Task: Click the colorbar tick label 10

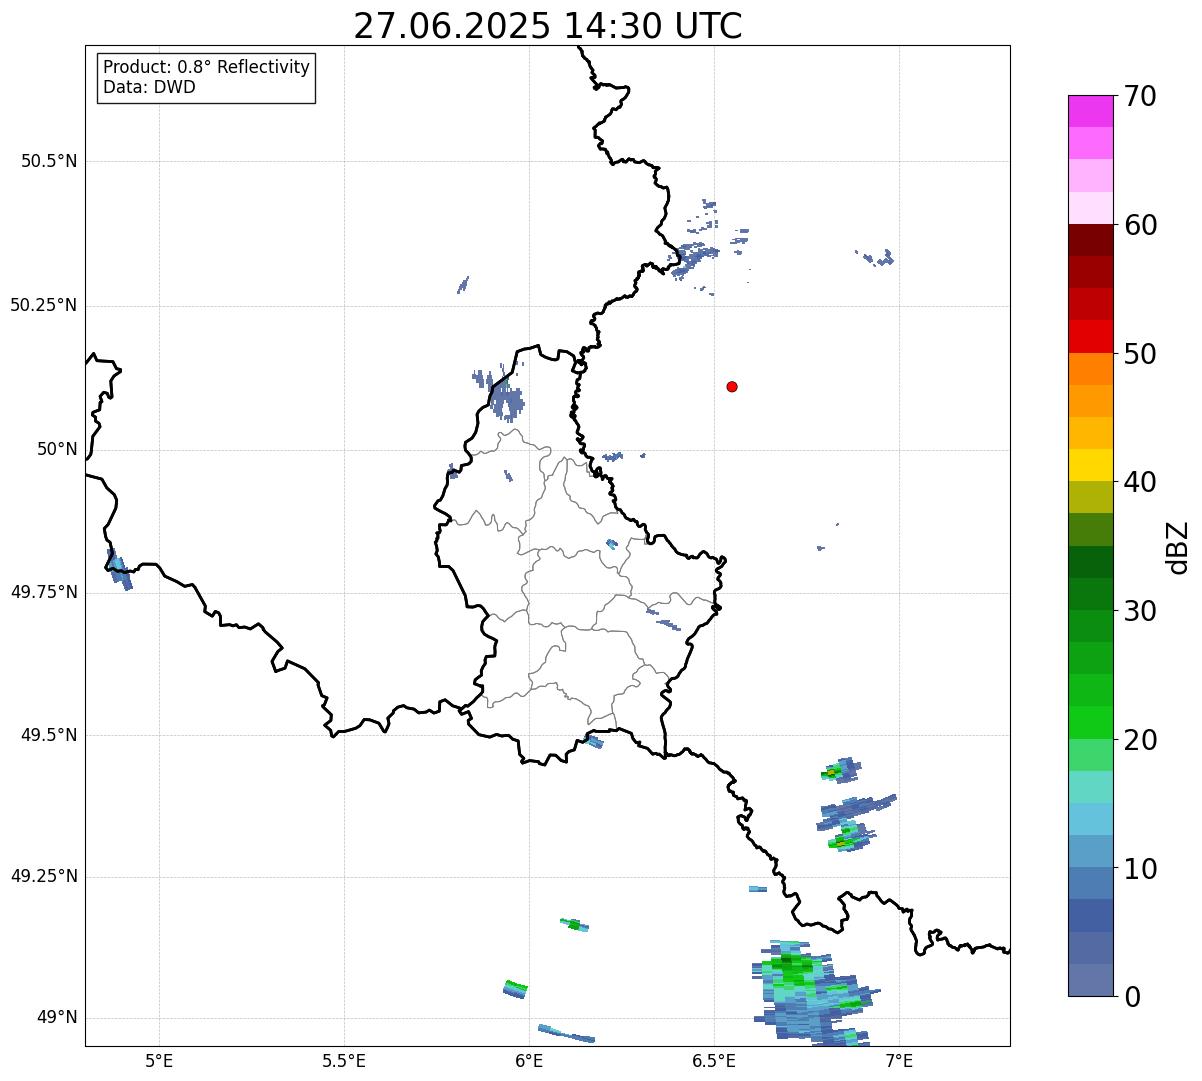Action: 1140,869
